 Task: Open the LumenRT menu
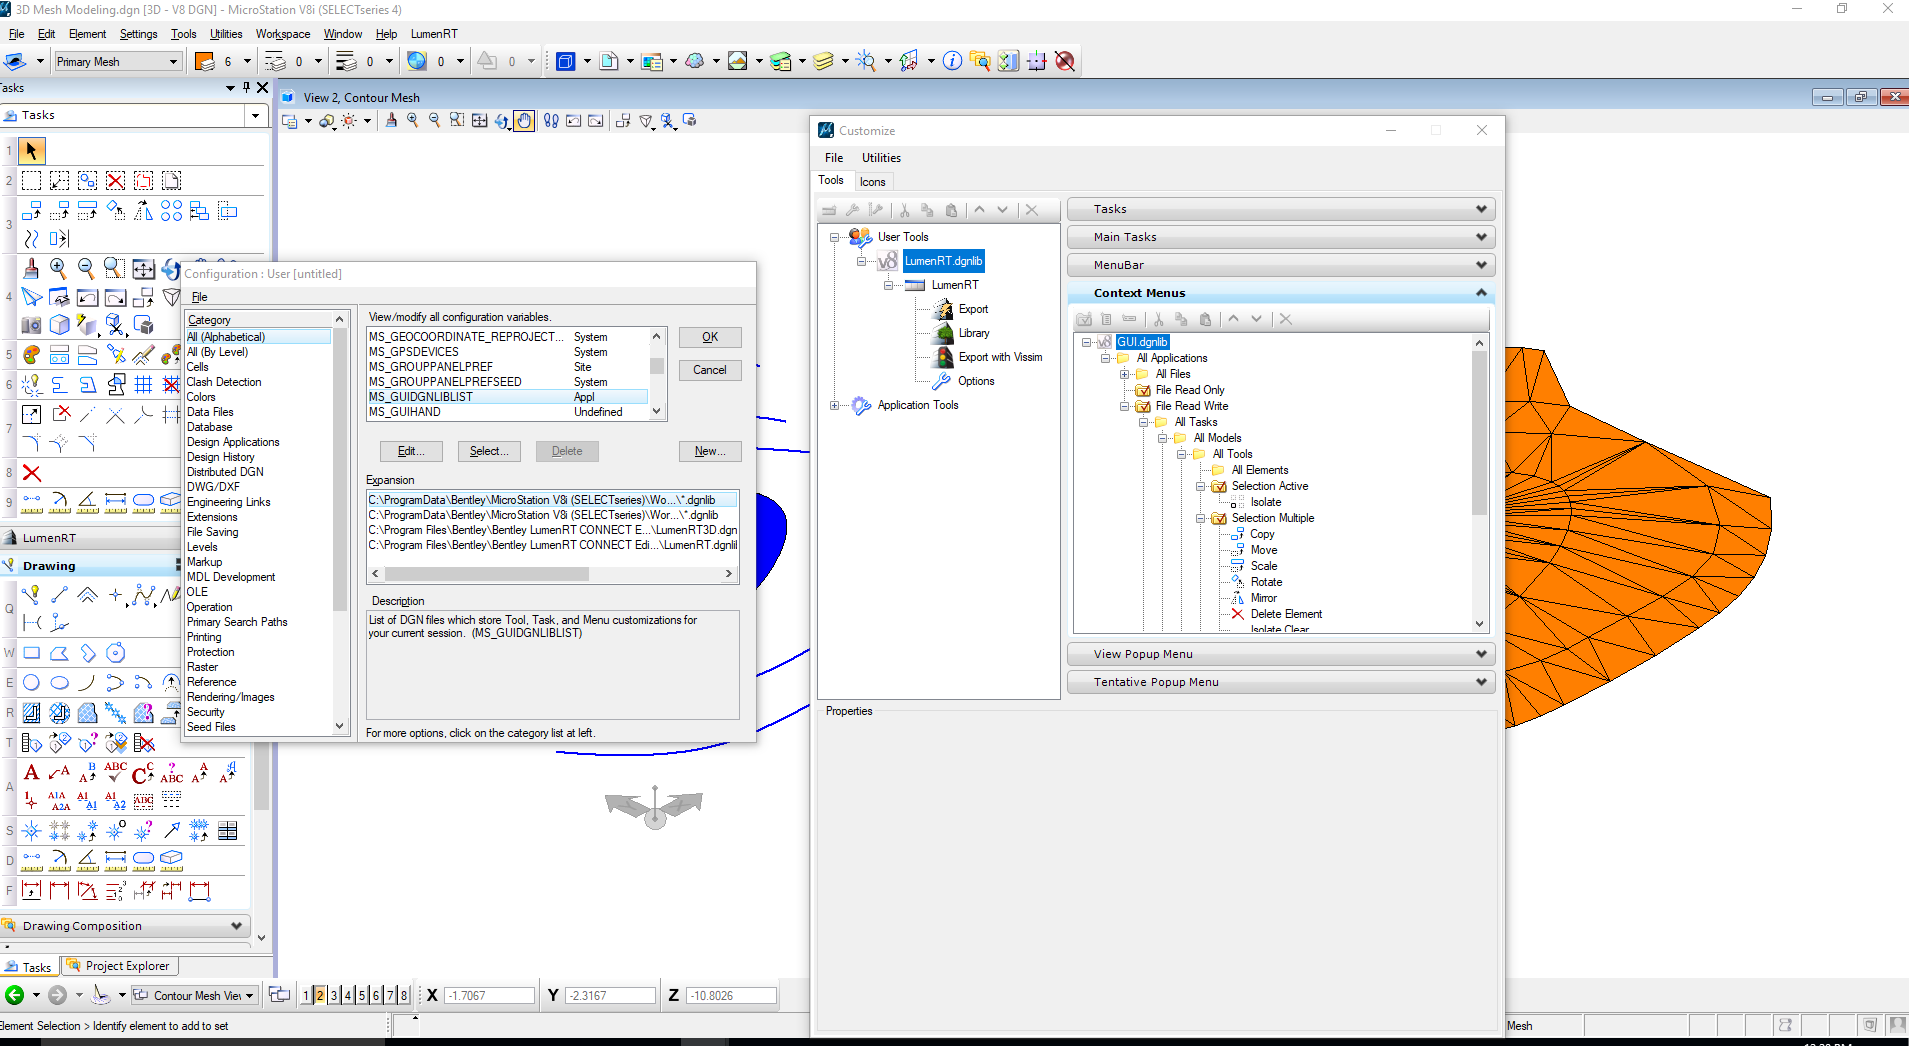click(x=434, y=34)
